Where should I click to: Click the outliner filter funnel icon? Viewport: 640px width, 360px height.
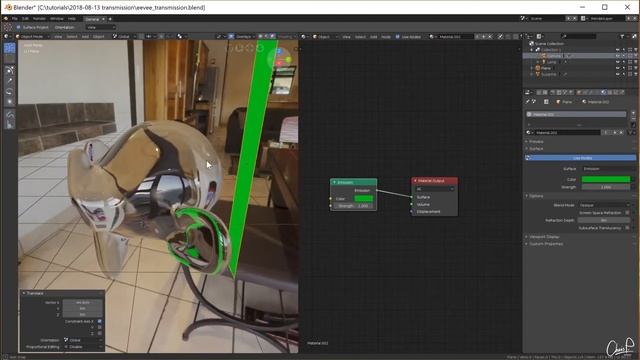(622, 36)
